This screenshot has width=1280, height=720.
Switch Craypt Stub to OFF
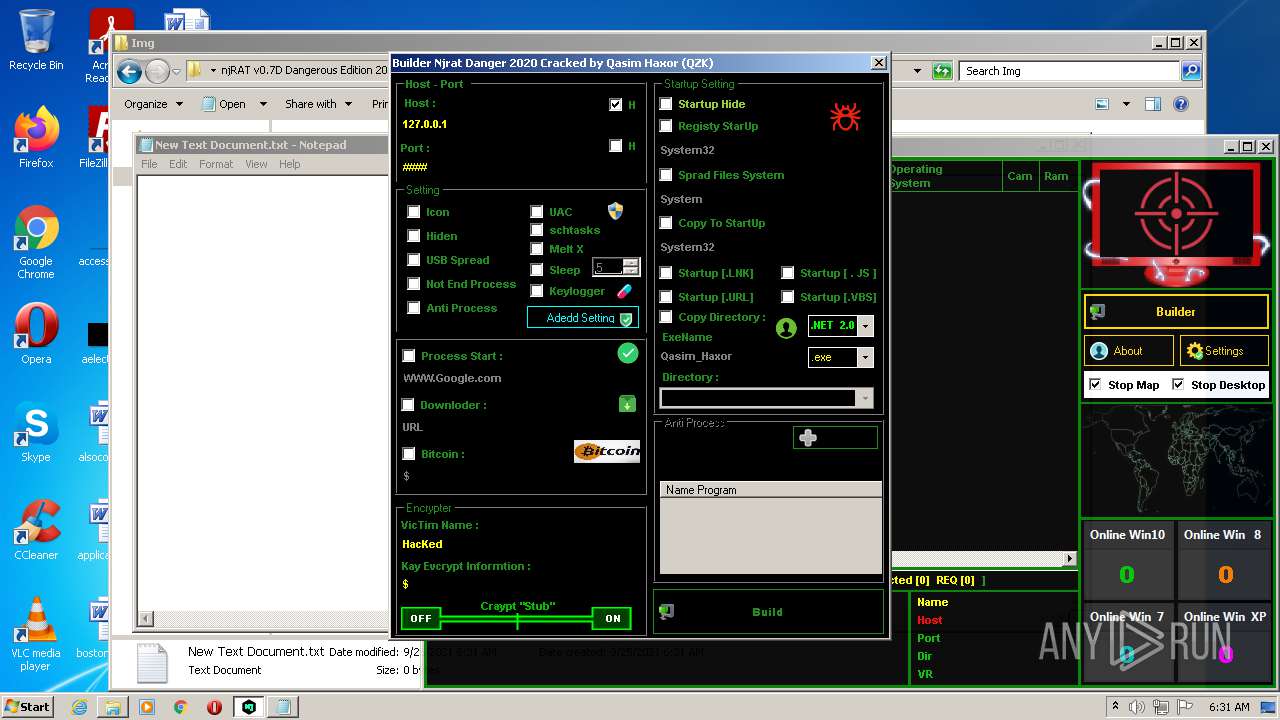tap(421, 618)
